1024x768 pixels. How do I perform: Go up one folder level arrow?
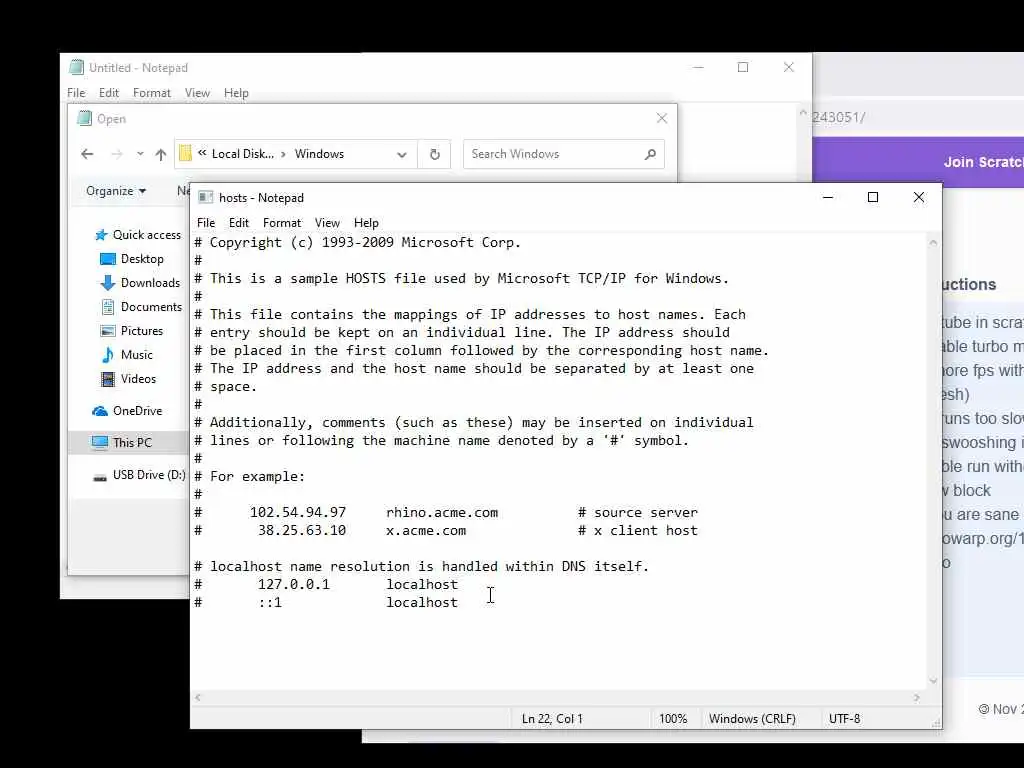tap(161, 154)
